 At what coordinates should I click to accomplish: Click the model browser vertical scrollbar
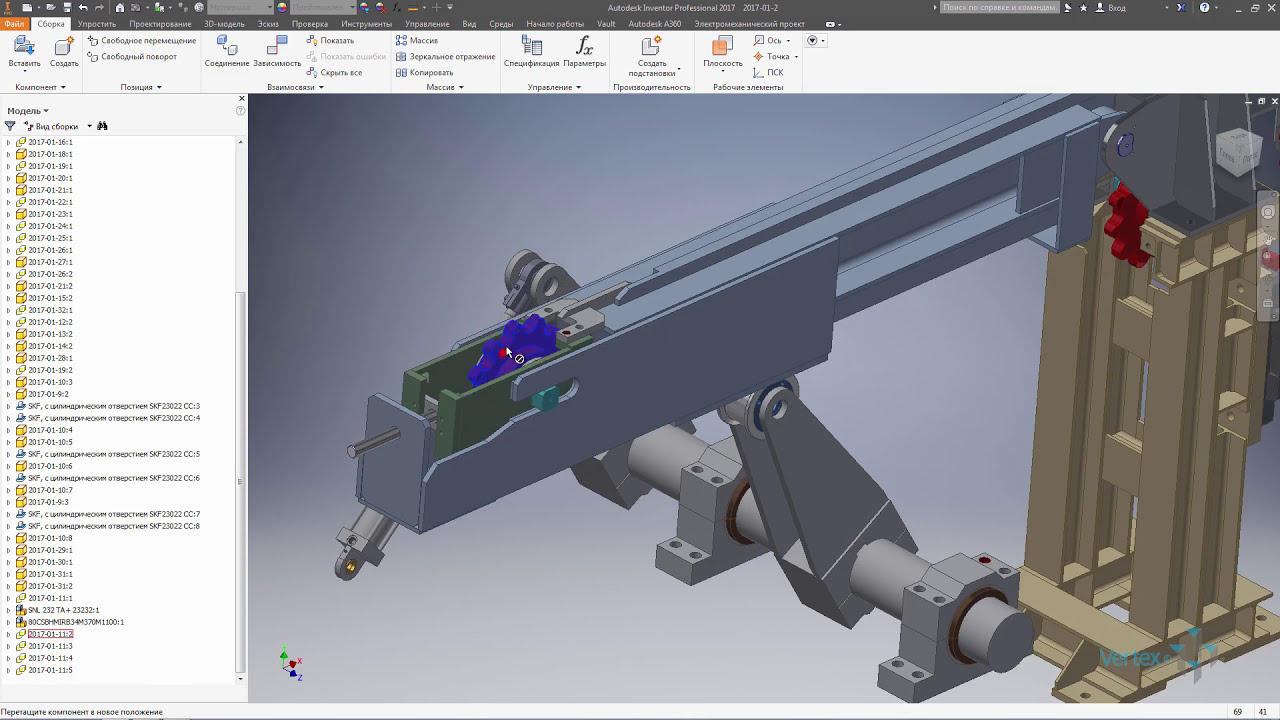point(240,483)
